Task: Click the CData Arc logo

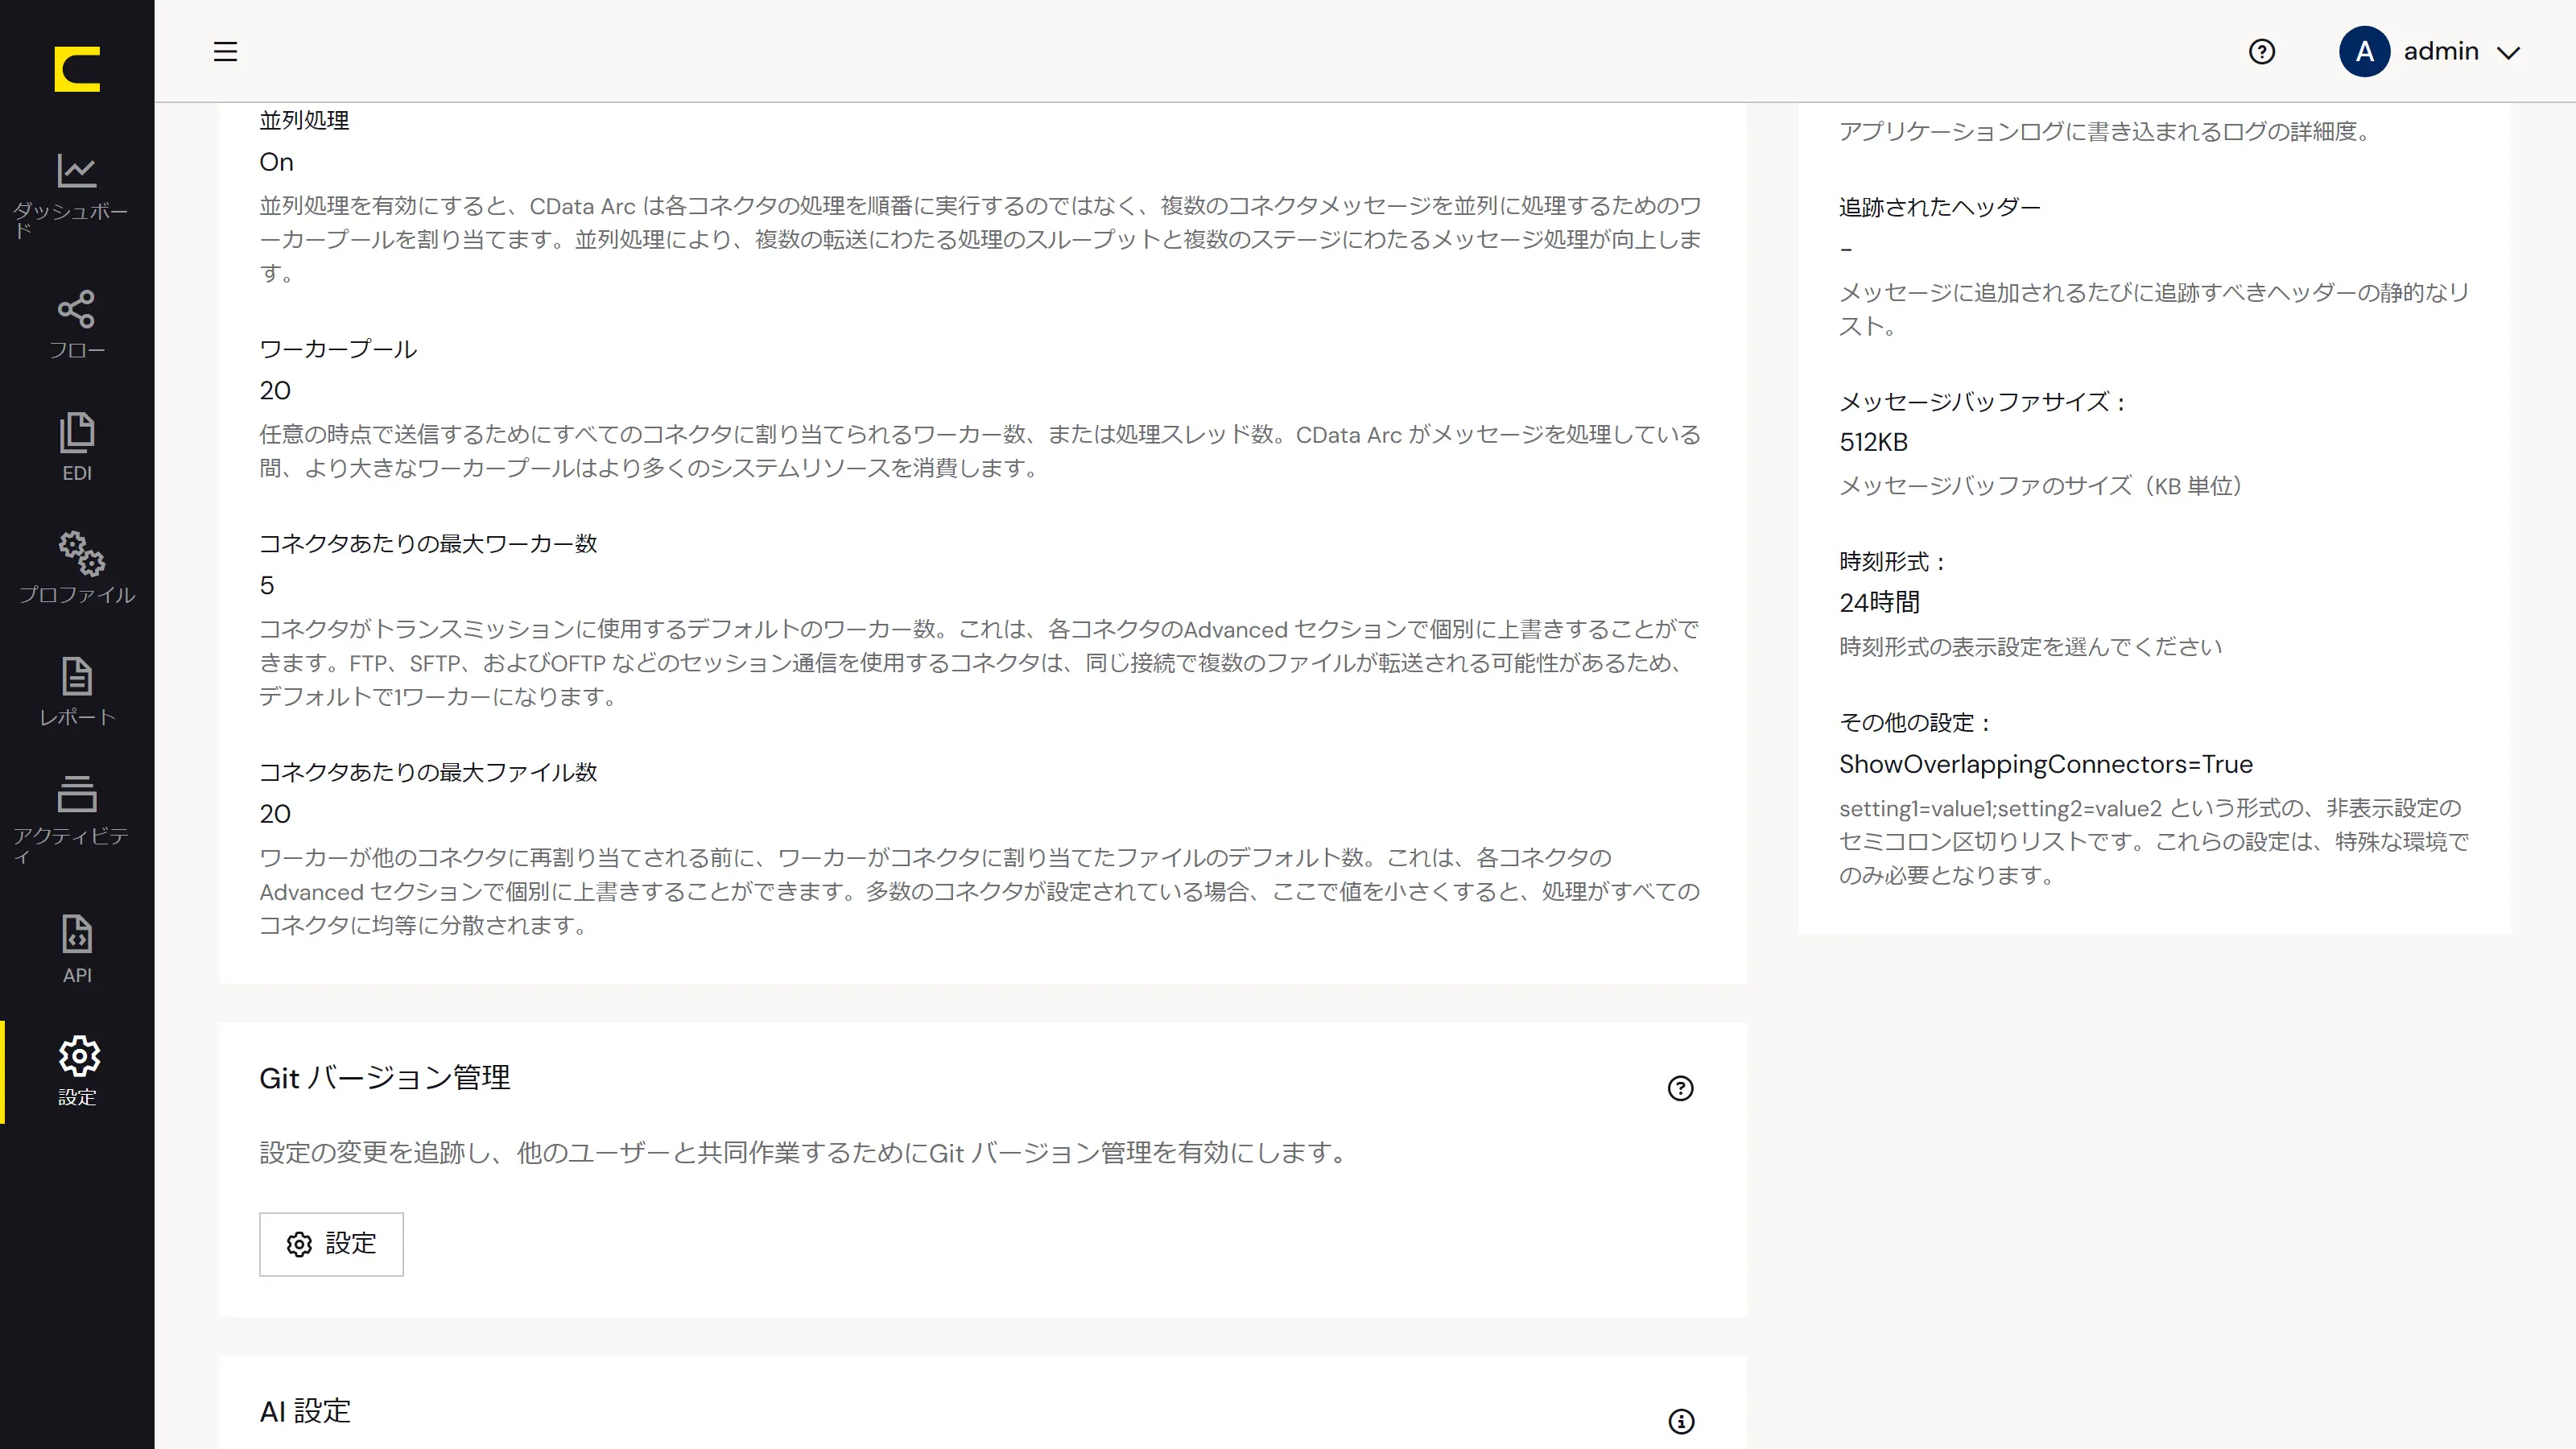Action: click(77, 69)
